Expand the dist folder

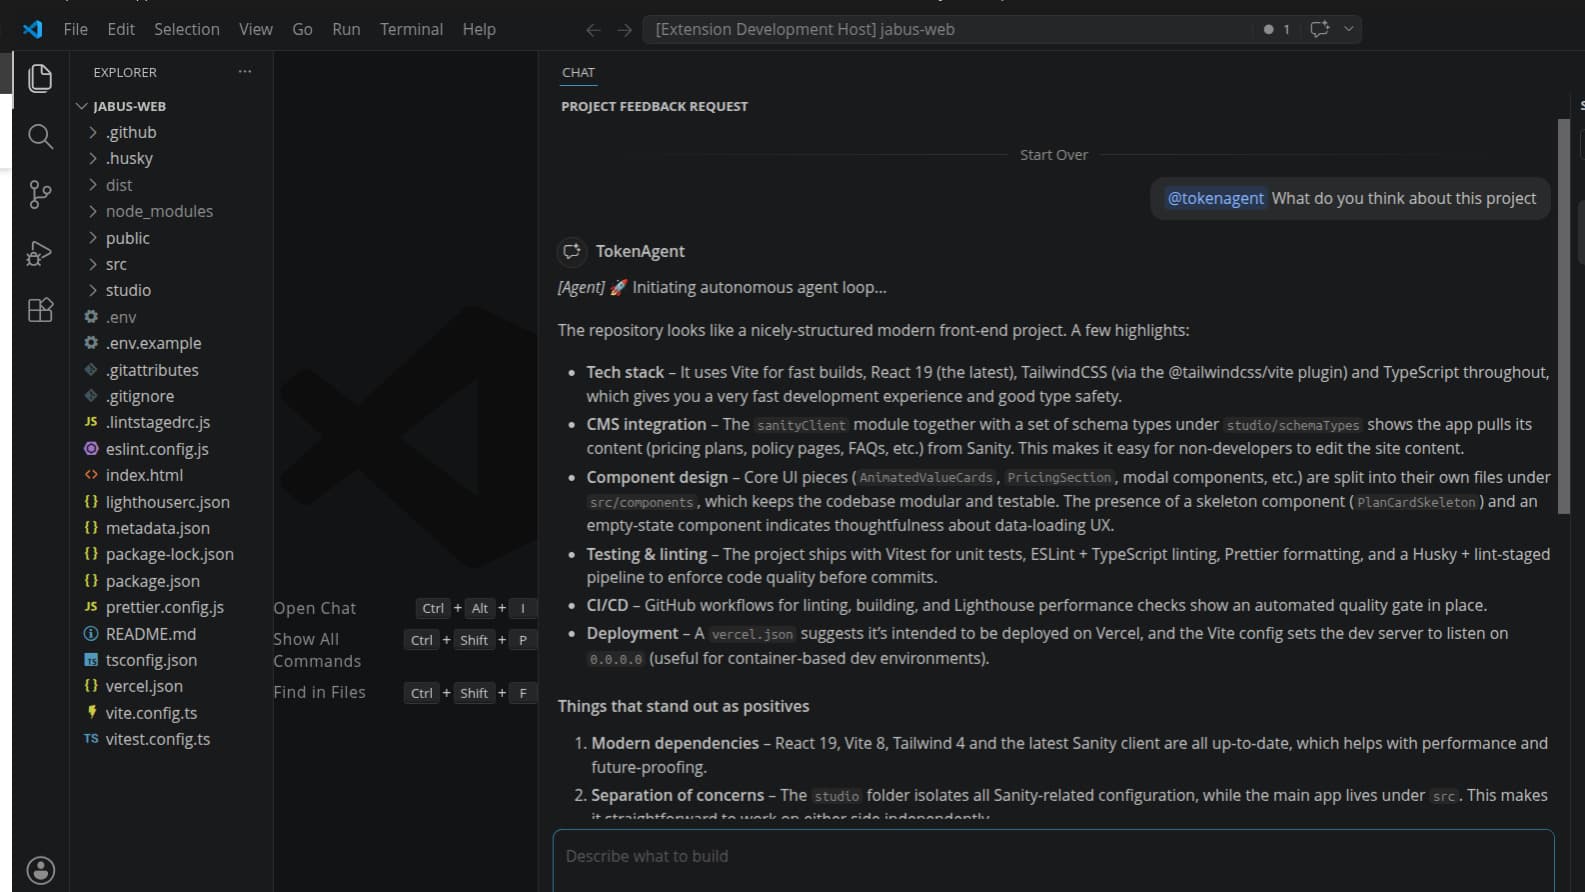[x=93, y=185]
